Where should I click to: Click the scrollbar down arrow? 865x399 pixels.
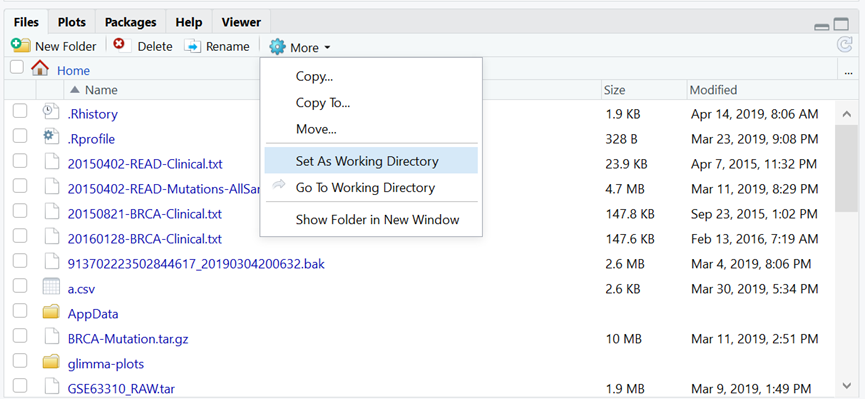pyautogui.click(x=847, y=385)
